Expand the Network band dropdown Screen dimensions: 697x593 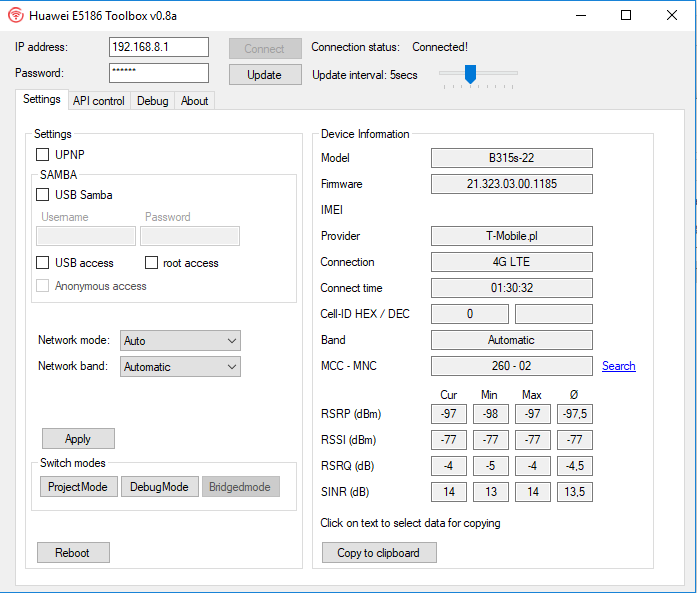(180, 367)
